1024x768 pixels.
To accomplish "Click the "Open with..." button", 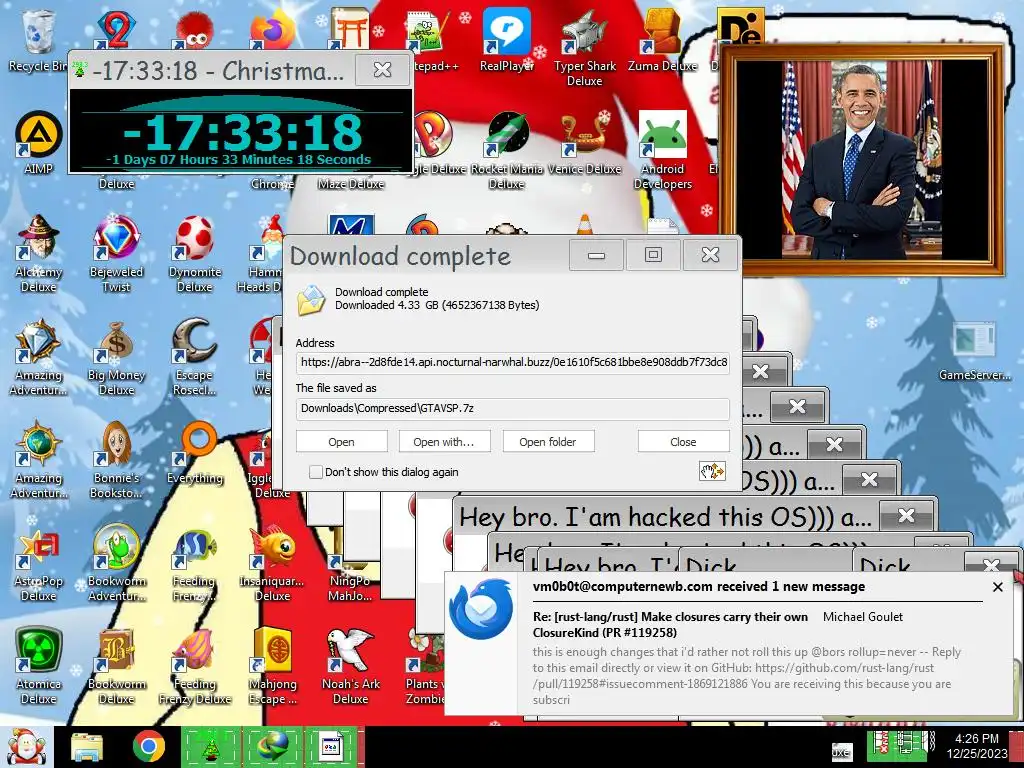I will pyautogui.click(x=443, y=441).
